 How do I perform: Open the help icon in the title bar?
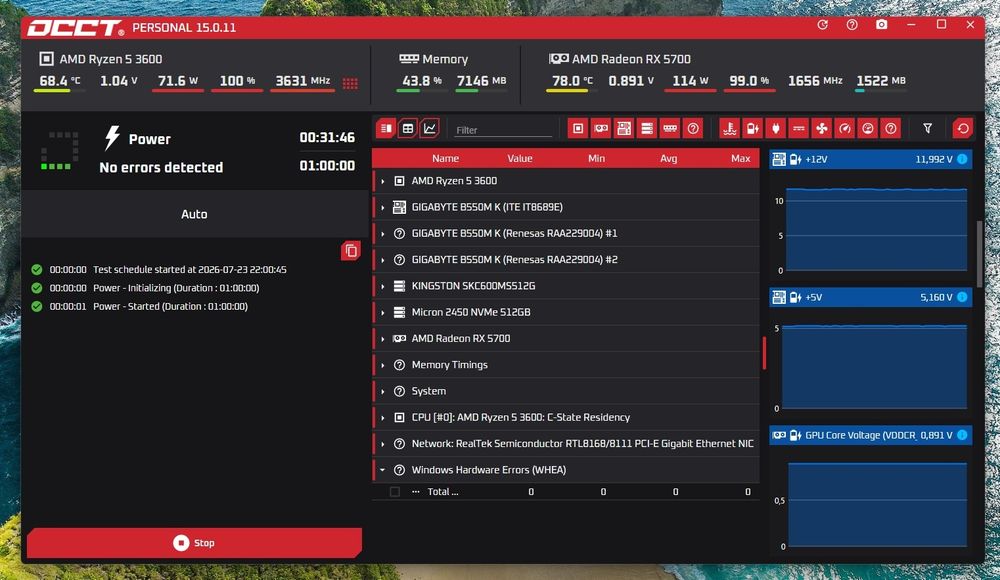[x=852, y=25]
